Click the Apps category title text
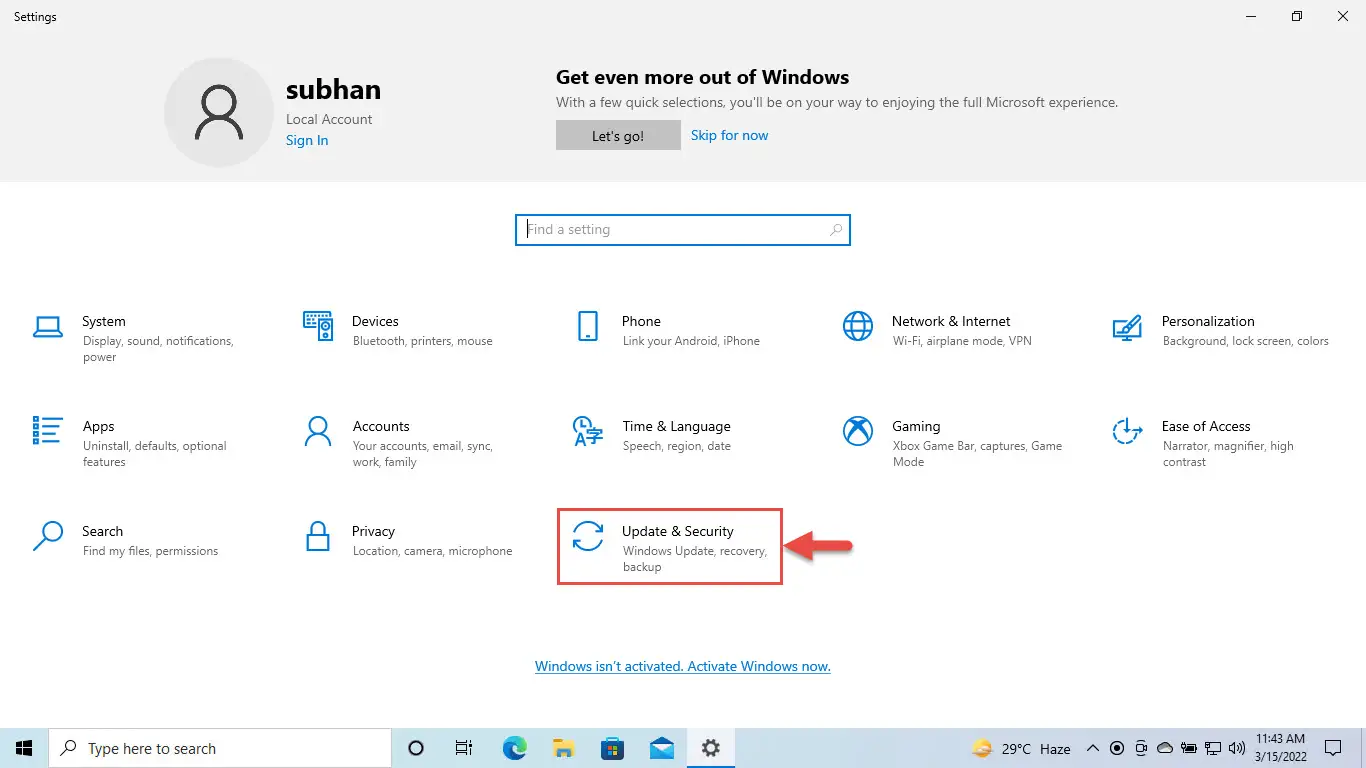The height and width of the screenshot is (768, 1366). pyautogui.click(x=98, y=426)
